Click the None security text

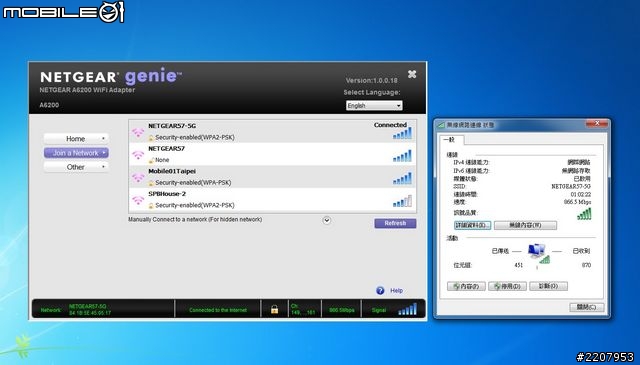[162, 160]
